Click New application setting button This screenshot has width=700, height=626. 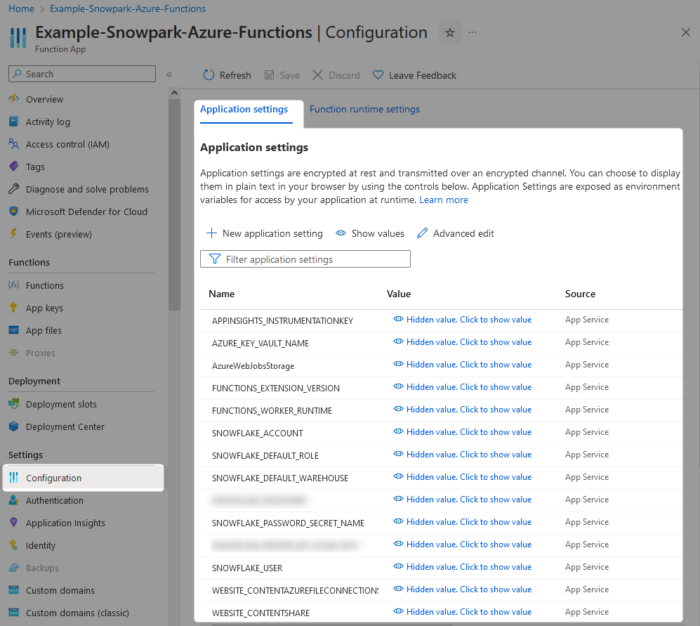264,233
